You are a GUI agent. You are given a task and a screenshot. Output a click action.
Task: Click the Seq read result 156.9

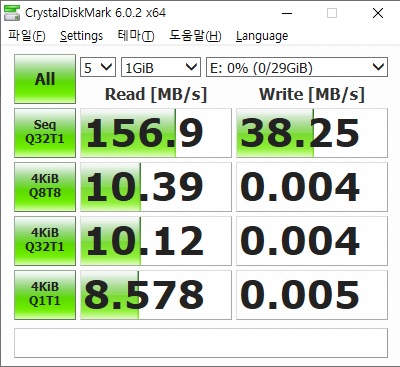[156, 133]
